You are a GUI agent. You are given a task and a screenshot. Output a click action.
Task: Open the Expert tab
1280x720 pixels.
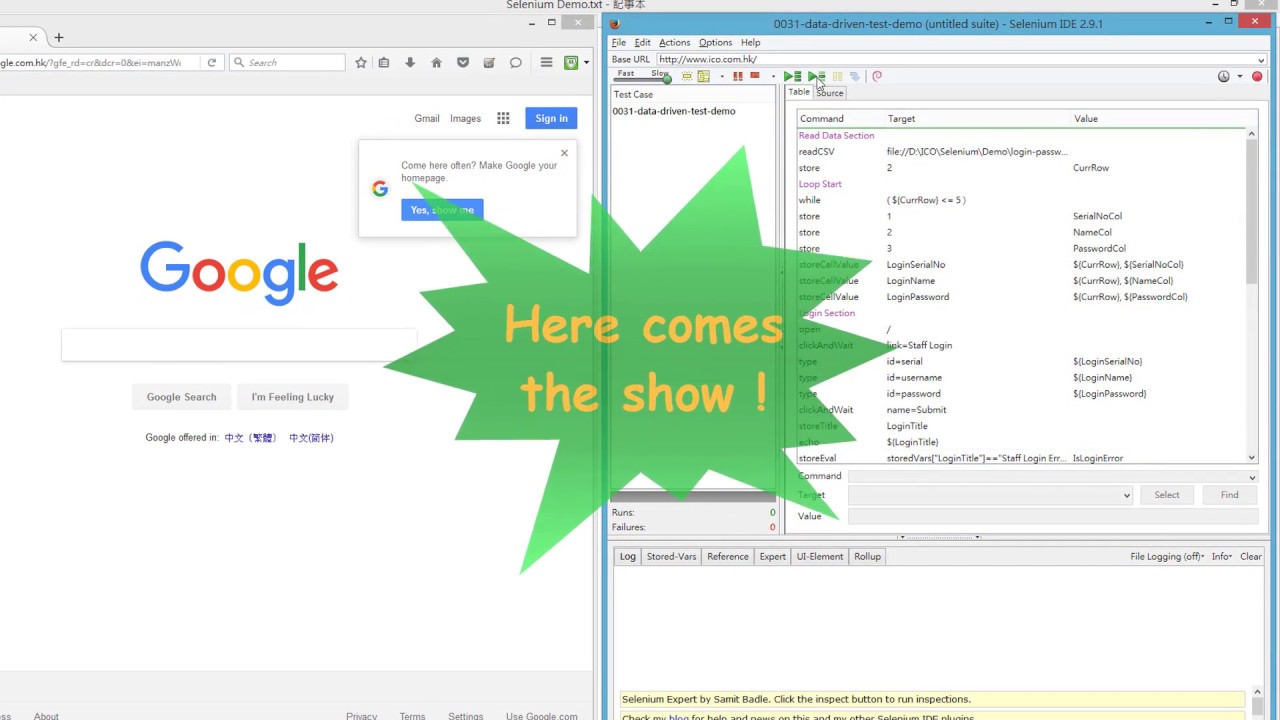tap(773, 556)
